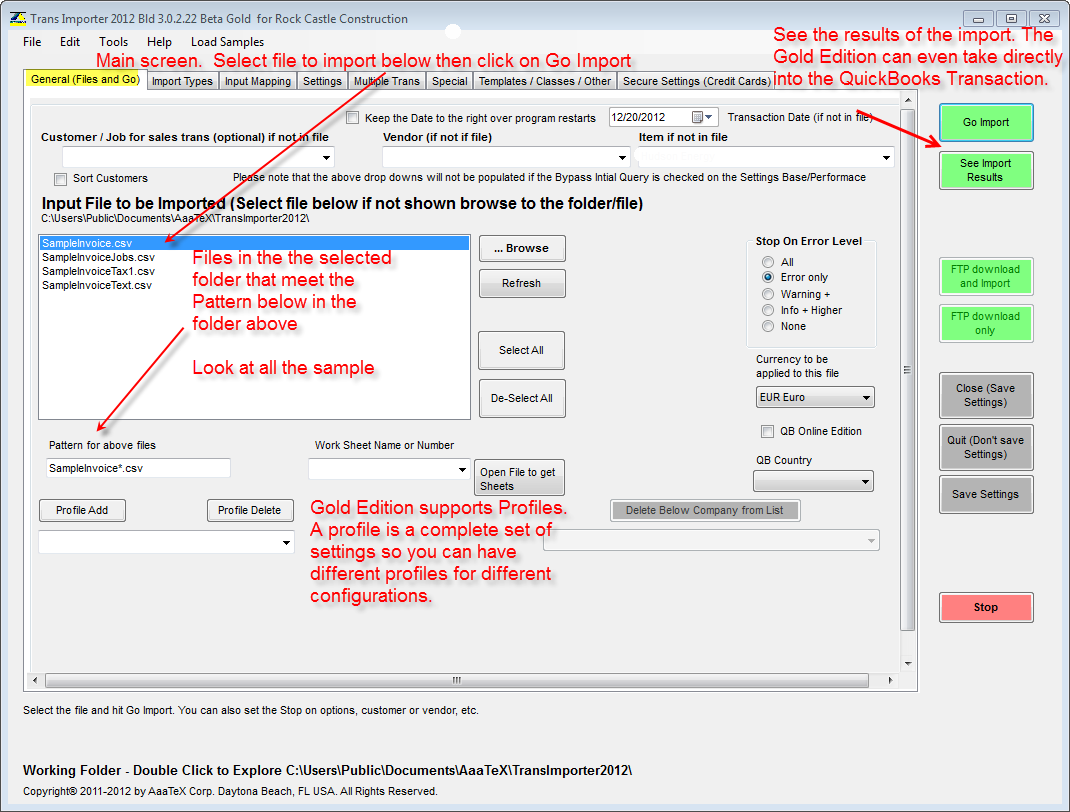The image size is (1070, 812).
Task: Open the company list dropdown below Delete Below Company
Action: 871,540
